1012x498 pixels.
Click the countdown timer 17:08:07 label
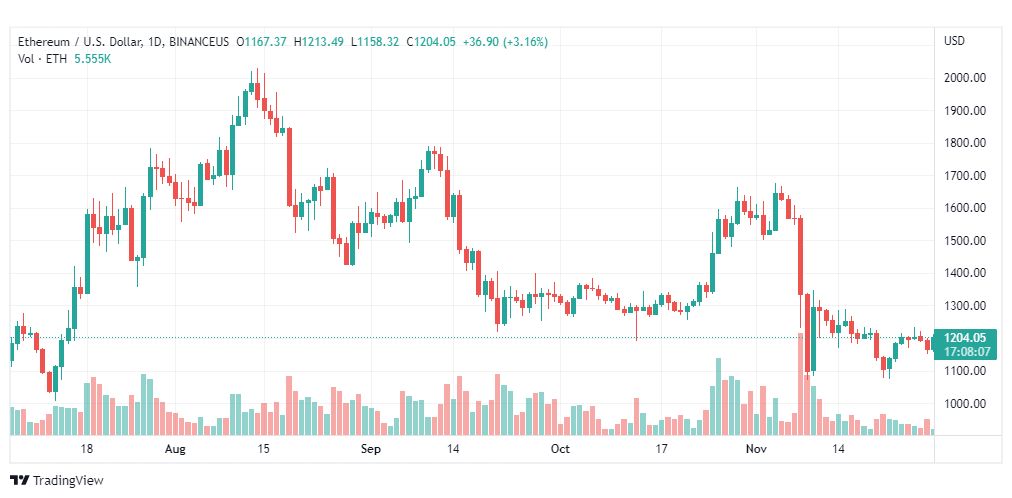(x=965, y=352)
